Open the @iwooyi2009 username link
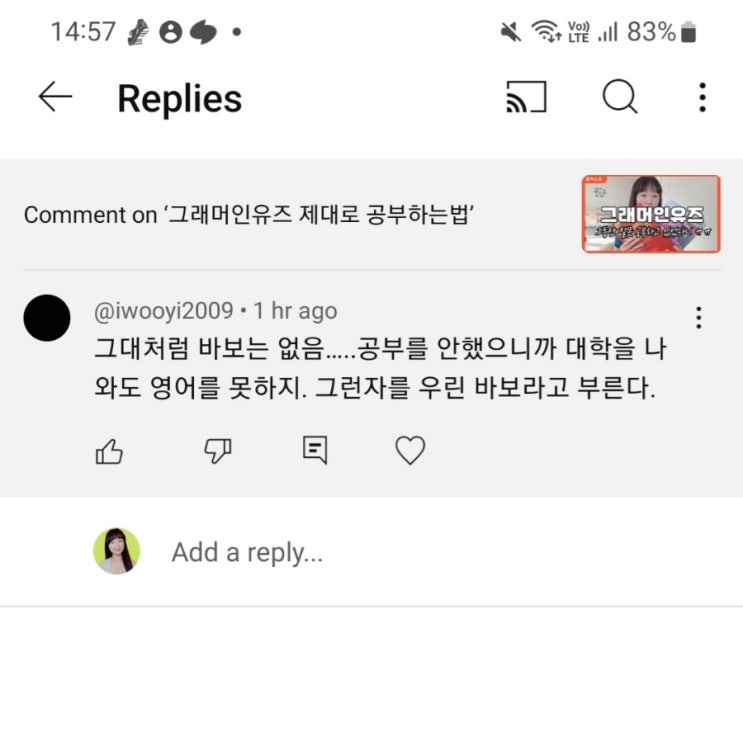The width and height of the screenshot is (743, 742). pyautogui.click(x=163, y=311)
